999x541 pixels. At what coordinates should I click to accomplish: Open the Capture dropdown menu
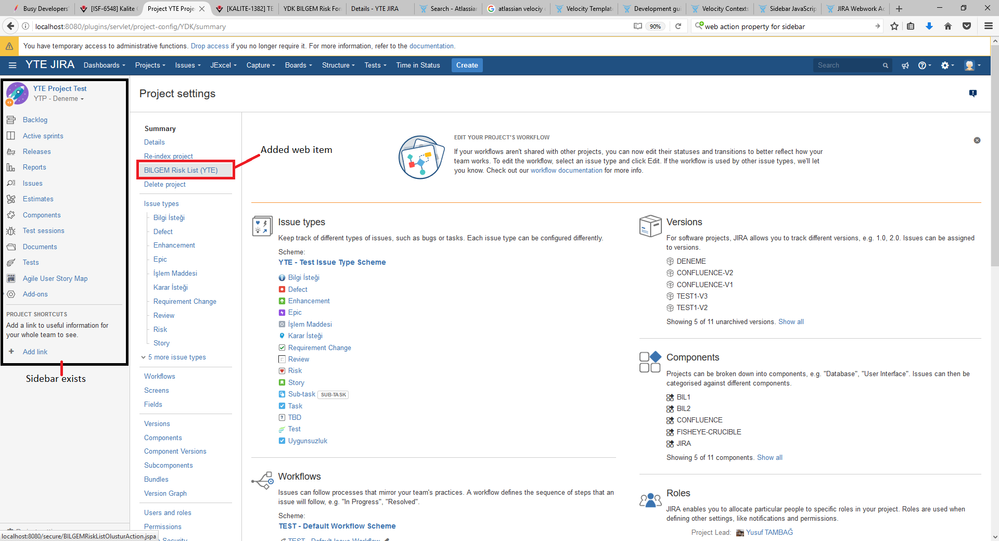(261, 66)
